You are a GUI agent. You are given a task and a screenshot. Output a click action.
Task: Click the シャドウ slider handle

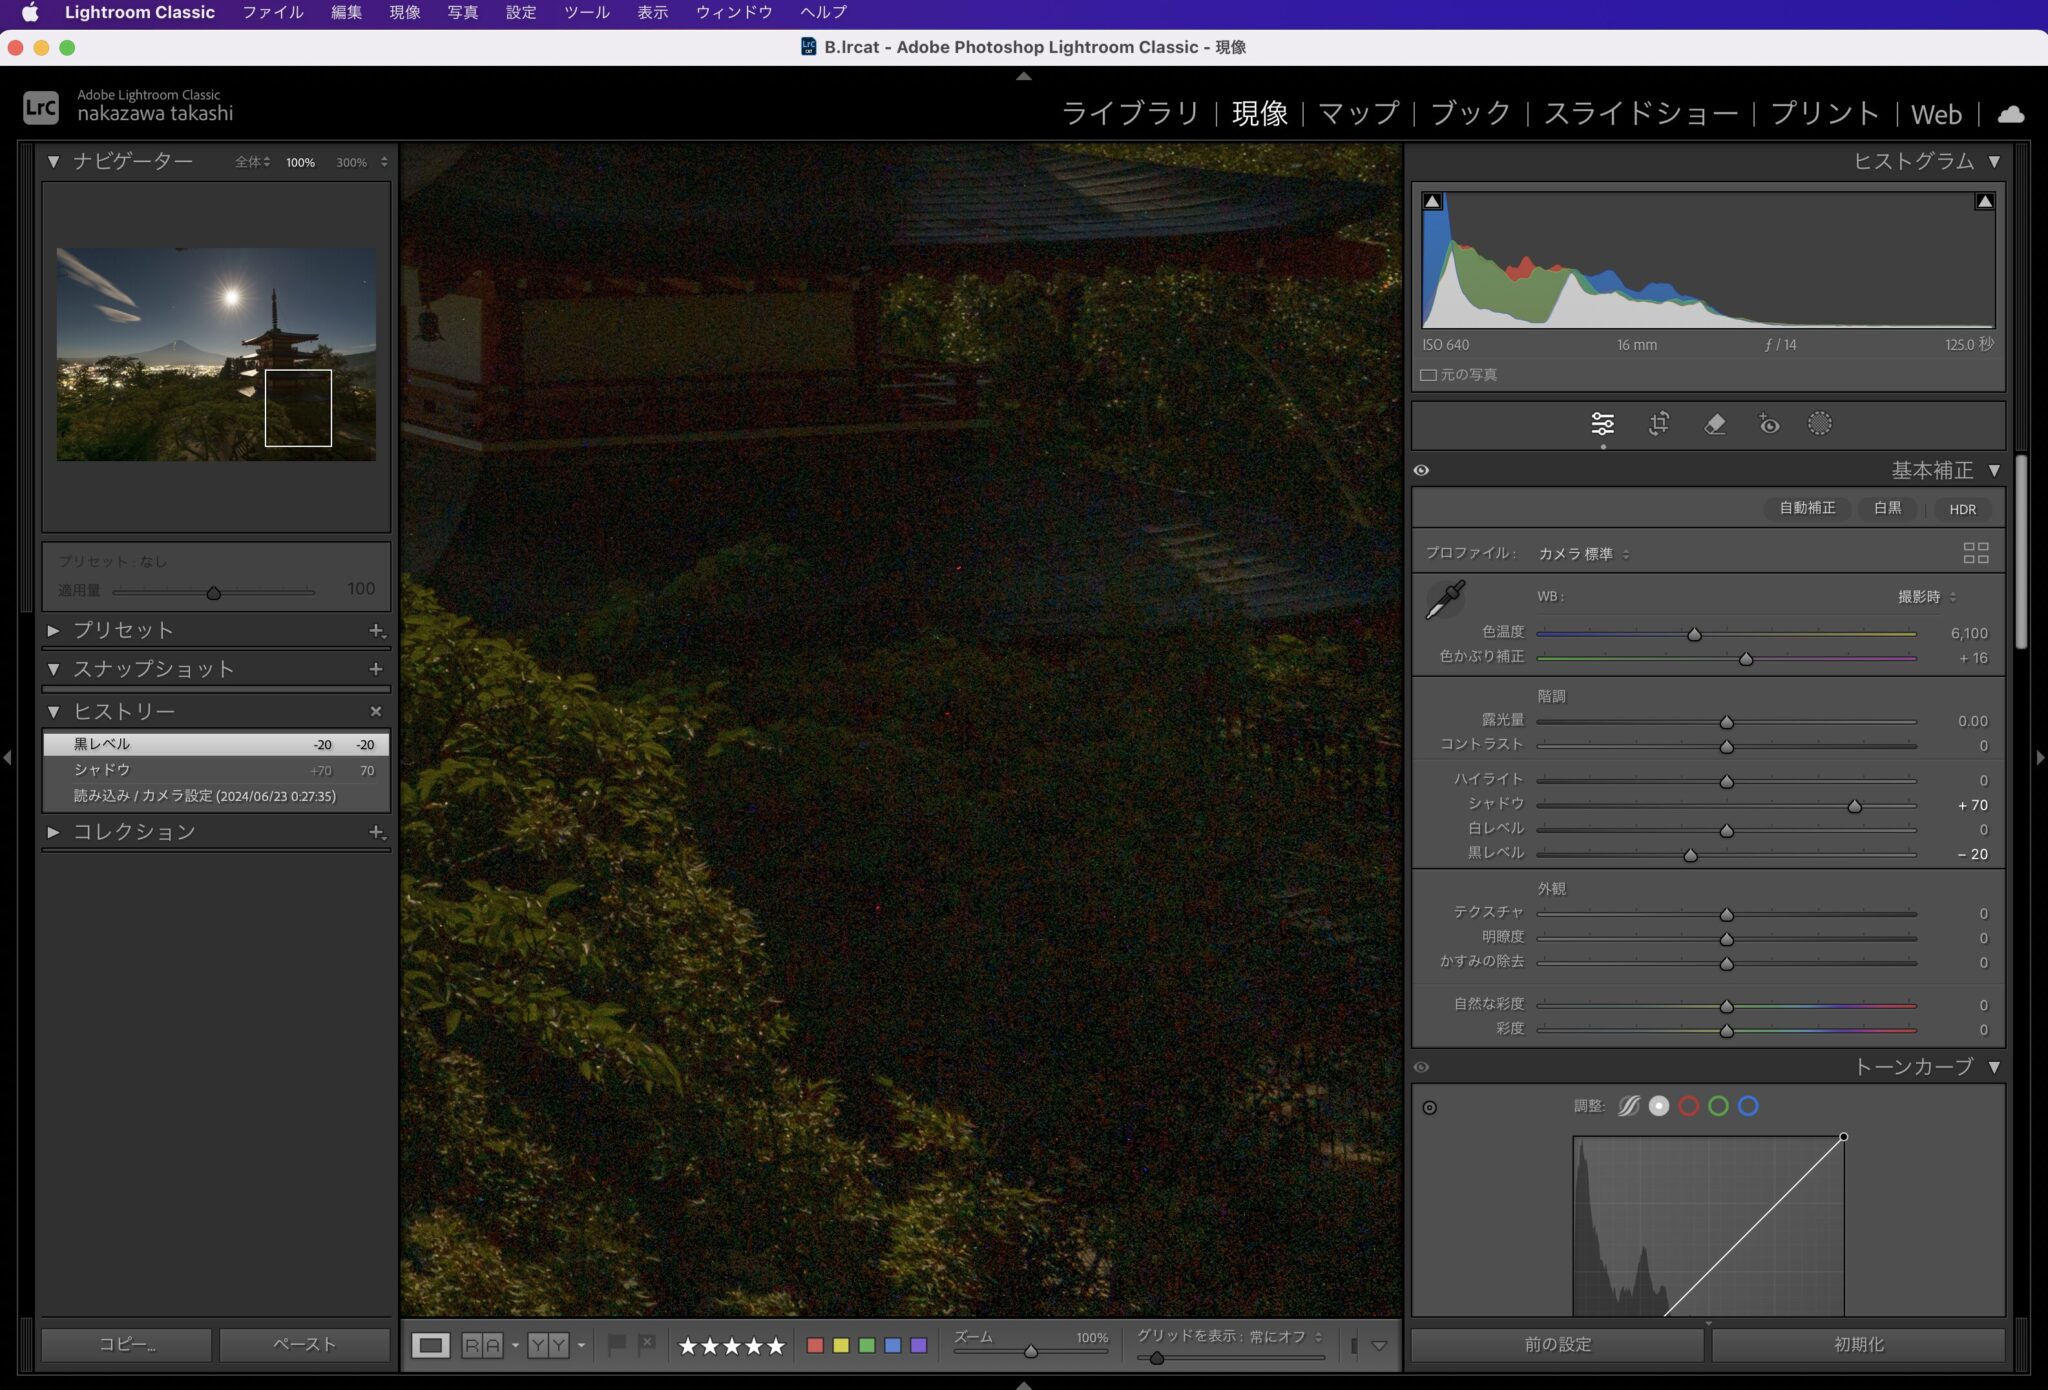[1854, 806]
